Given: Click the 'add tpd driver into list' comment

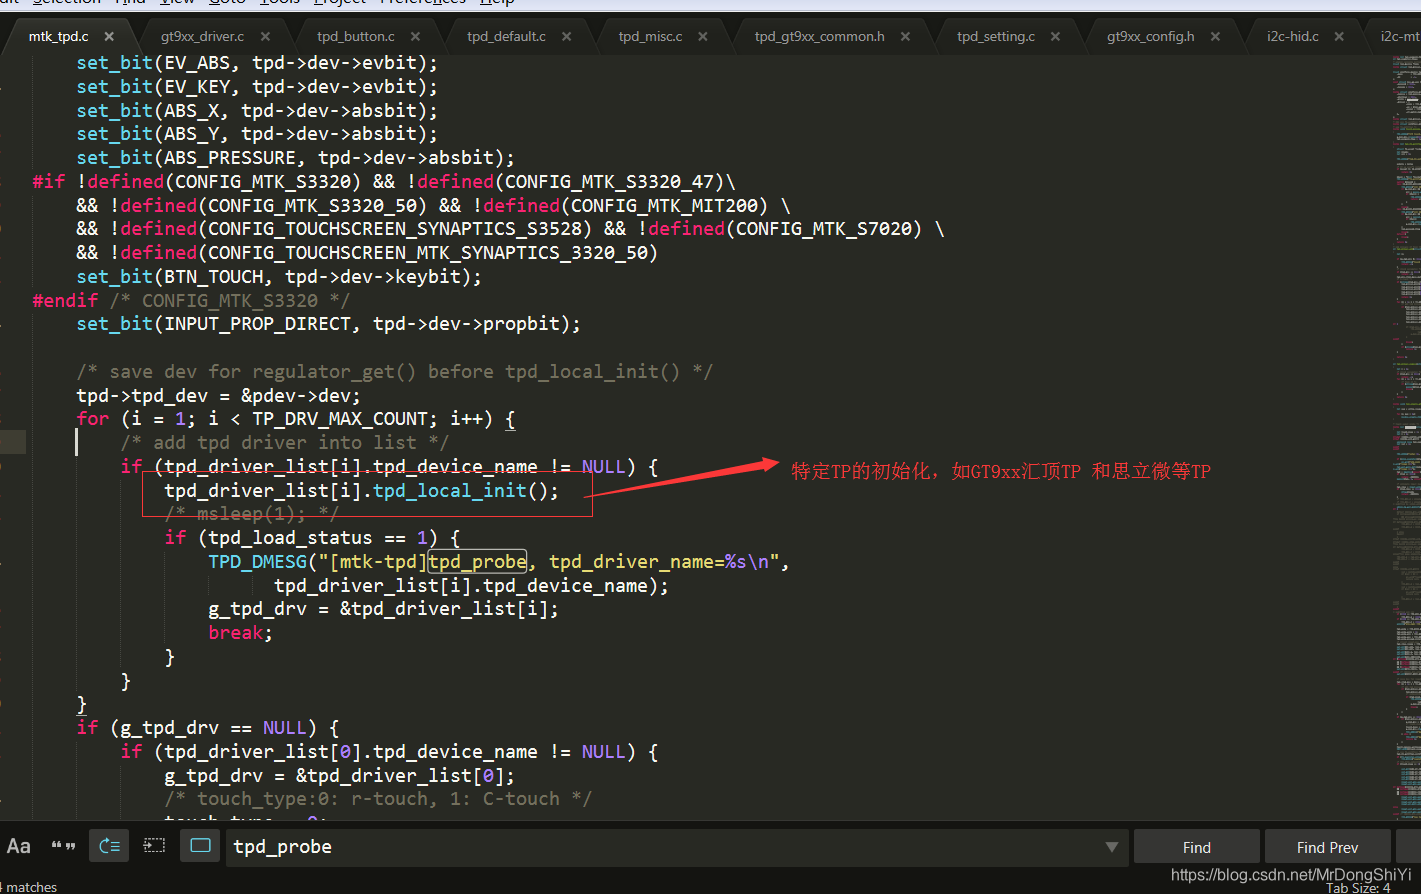Looking at the screenshot, I should [x=285, y=443].
